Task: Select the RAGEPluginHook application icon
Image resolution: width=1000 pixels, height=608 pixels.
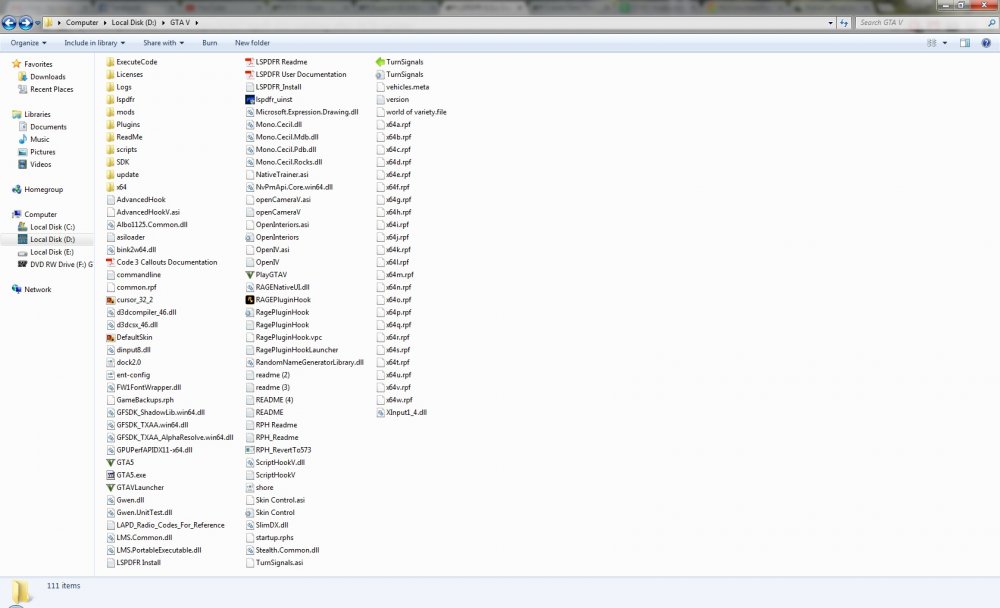Action: point(250,300)
